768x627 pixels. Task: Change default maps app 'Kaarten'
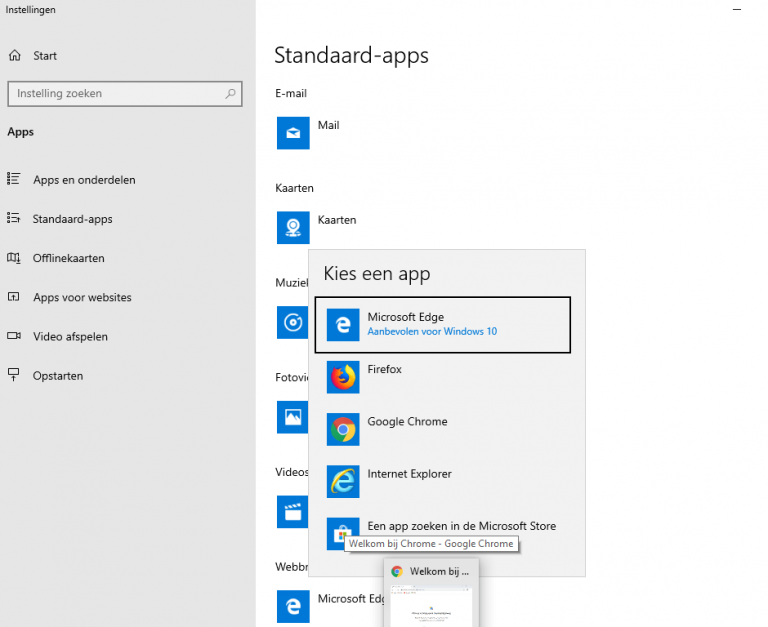(x=337, y=220)
